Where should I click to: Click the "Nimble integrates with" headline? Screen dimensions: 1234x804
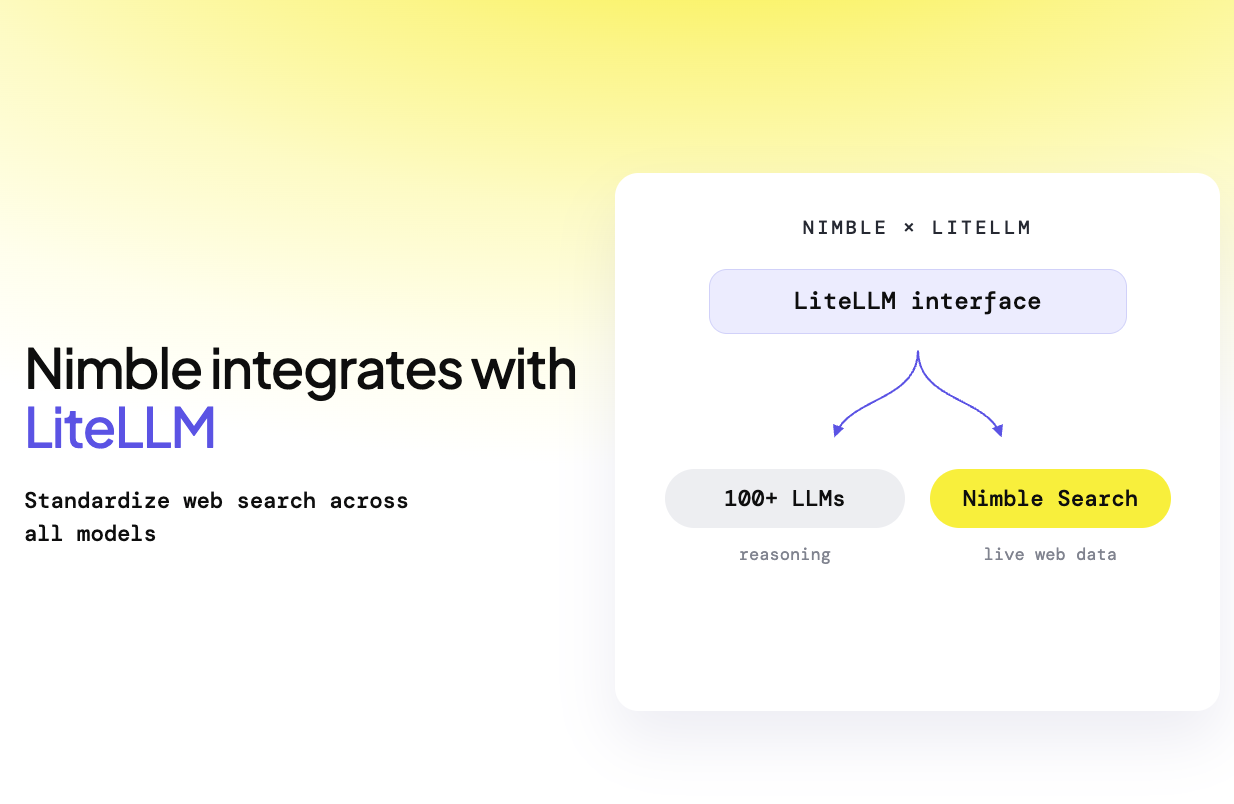pos(301,369)
